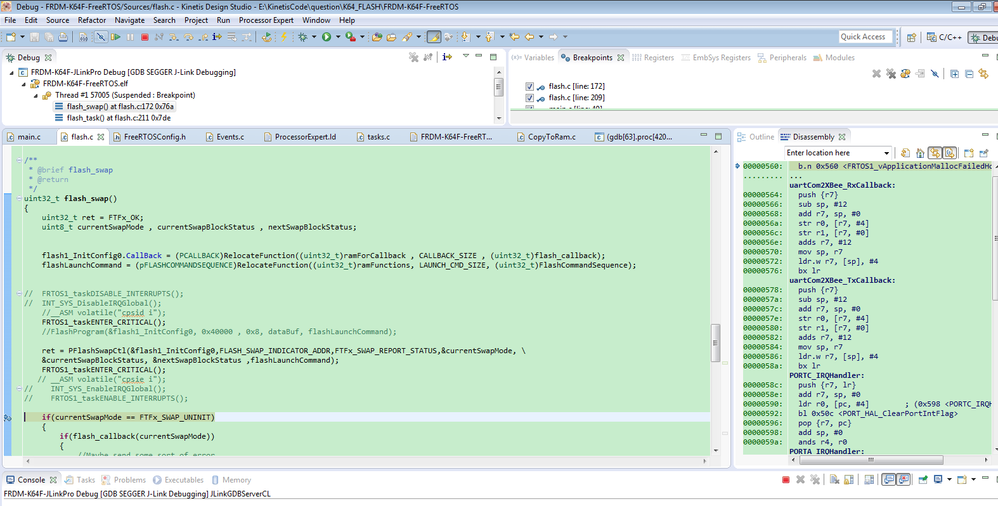Viewport: 998px width, 506px height.
Task: Expand all breakpoints with plus icon
Action: pyautogui.click(x=955, y=74)
